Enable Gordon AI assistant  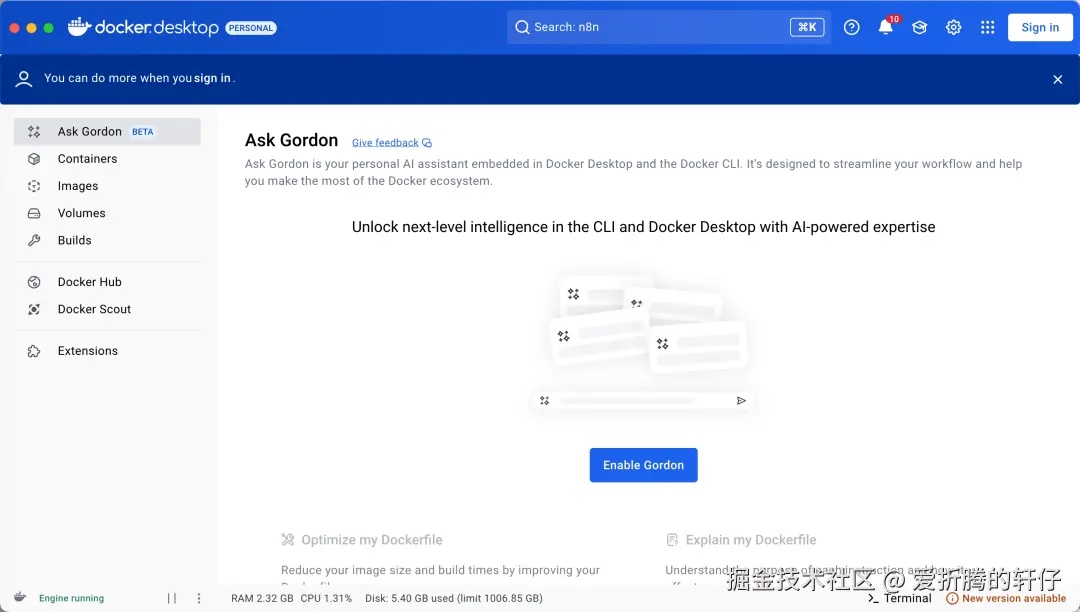[643, 464]
